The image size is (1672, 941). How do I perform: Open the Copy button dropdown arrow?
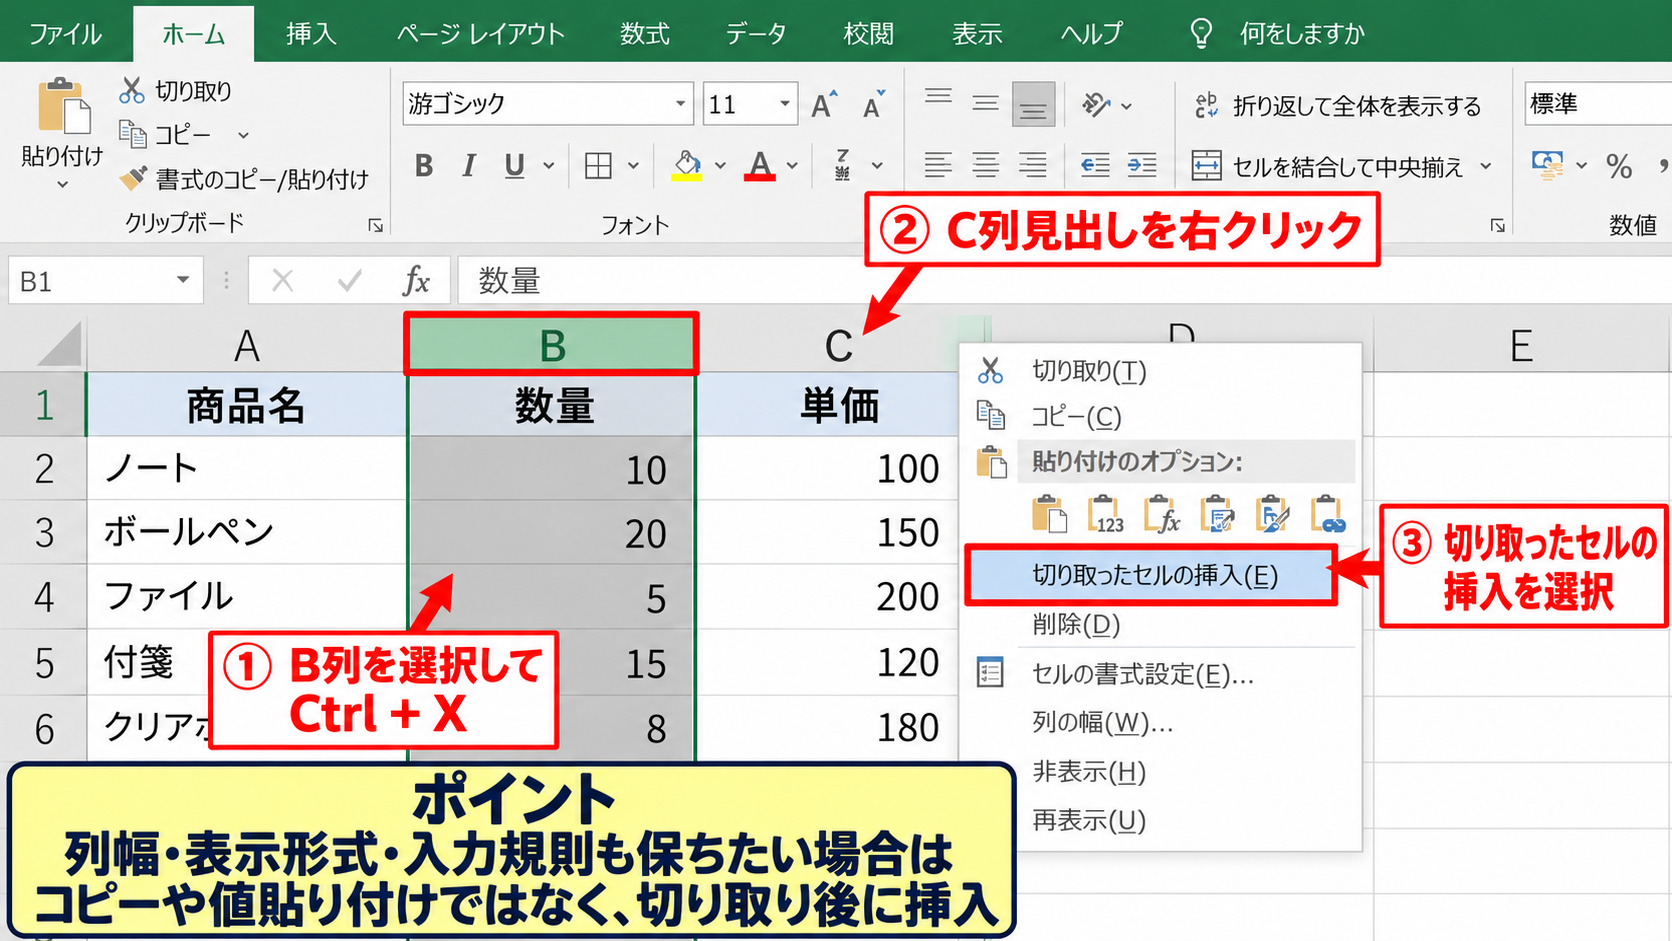tap(243, 135)
